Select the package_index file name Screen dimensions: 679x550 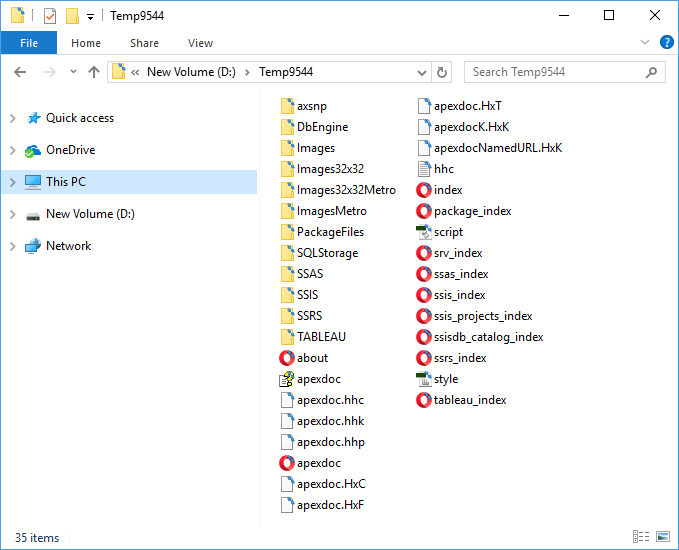pyautogui.click(x=472, y=211)
